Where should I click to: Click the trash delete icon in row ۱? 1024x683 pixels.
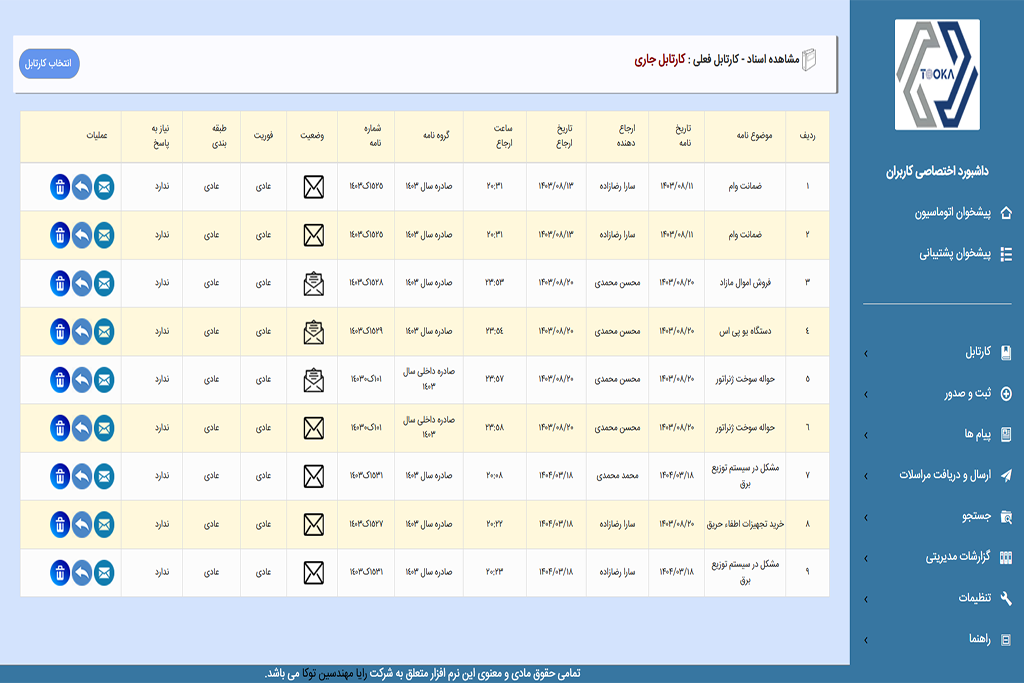59,187
